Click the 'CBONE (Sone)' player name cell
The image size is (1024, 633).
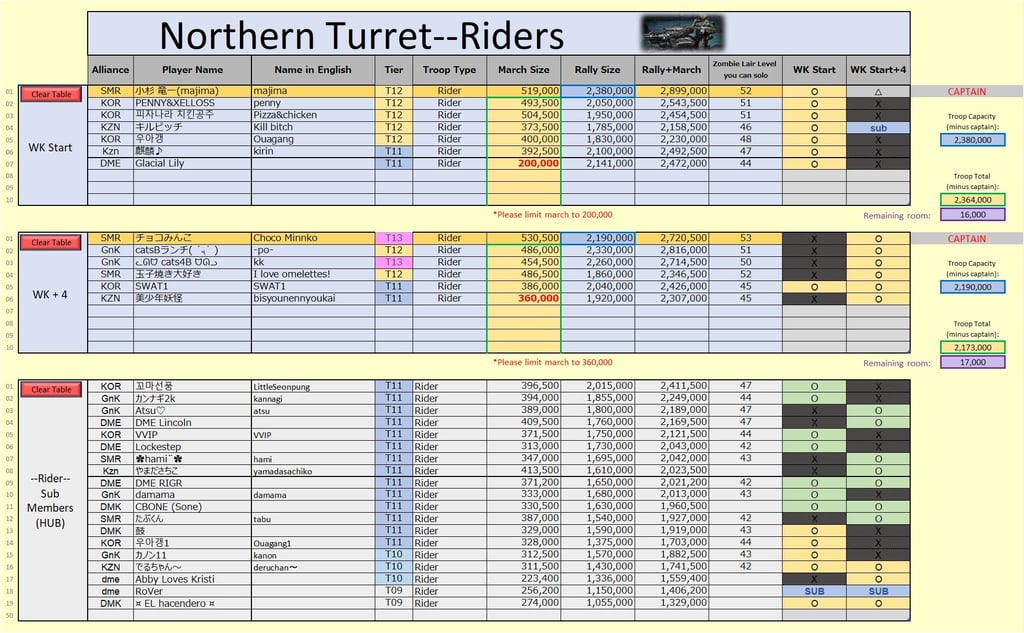point(192,507)
